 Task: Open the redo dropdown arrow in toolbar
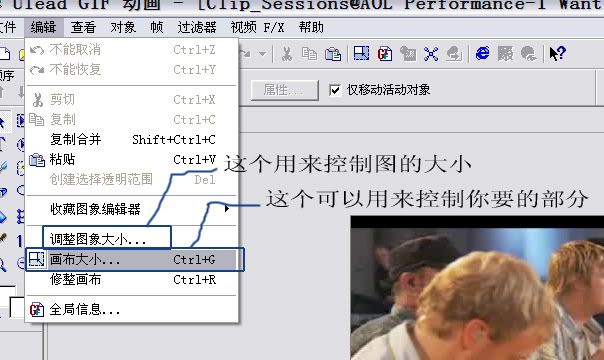coord(262,54)
